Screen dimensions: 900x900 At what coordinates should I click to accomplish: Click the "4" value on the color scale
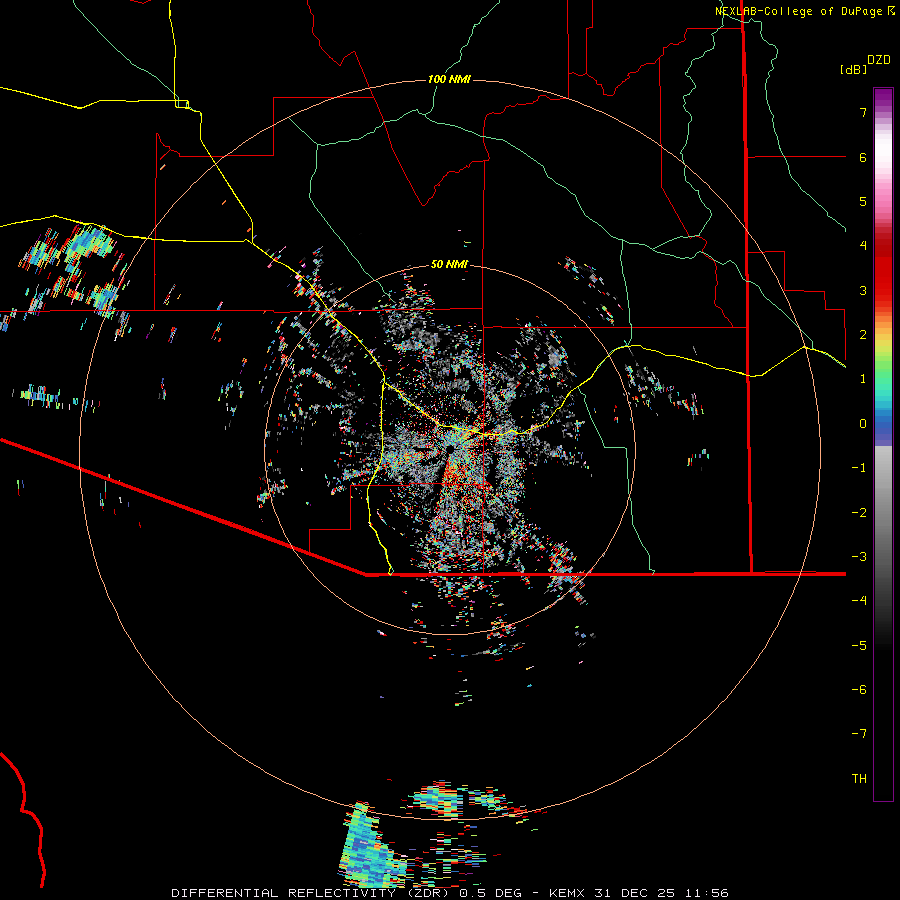point(863,246)
